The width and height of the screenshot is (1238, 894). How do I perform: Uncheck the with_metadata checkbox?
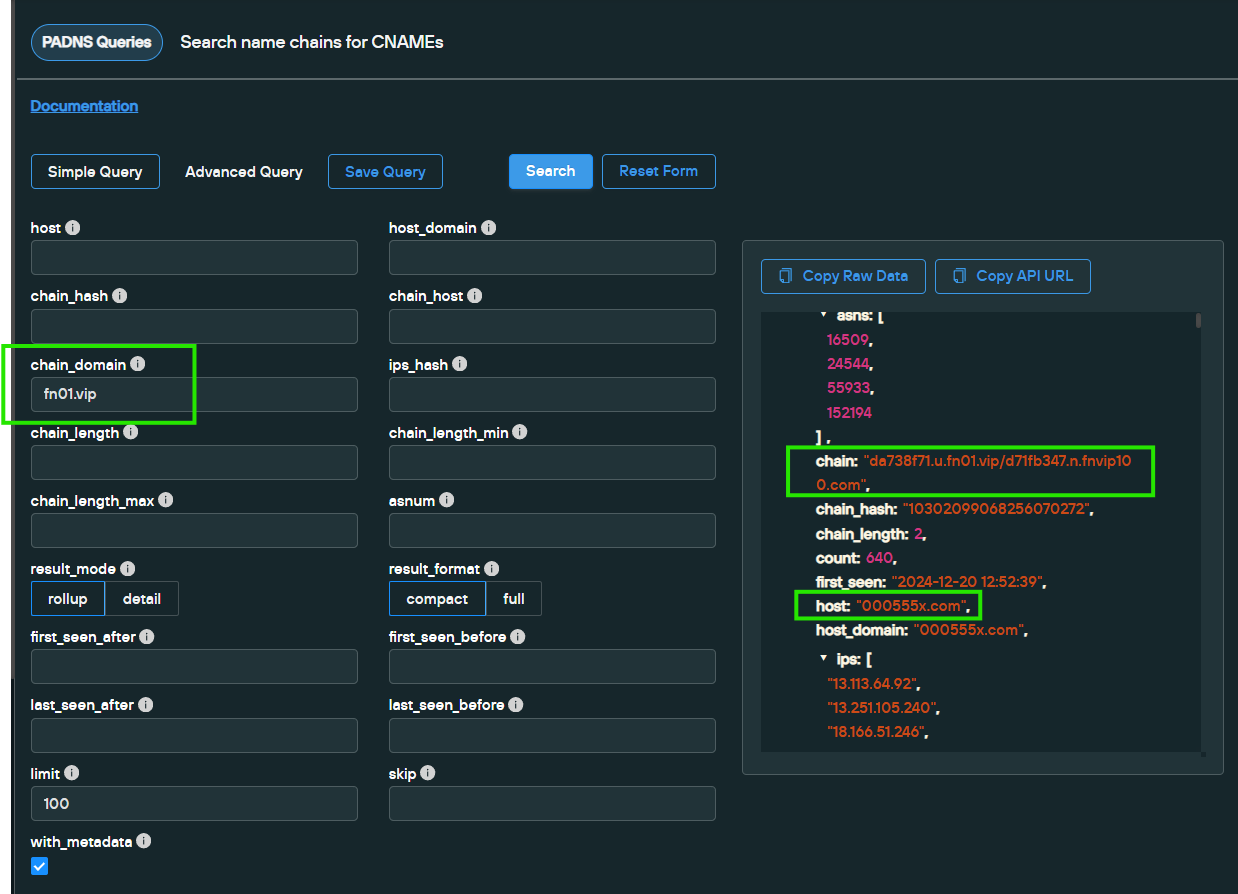40,866
